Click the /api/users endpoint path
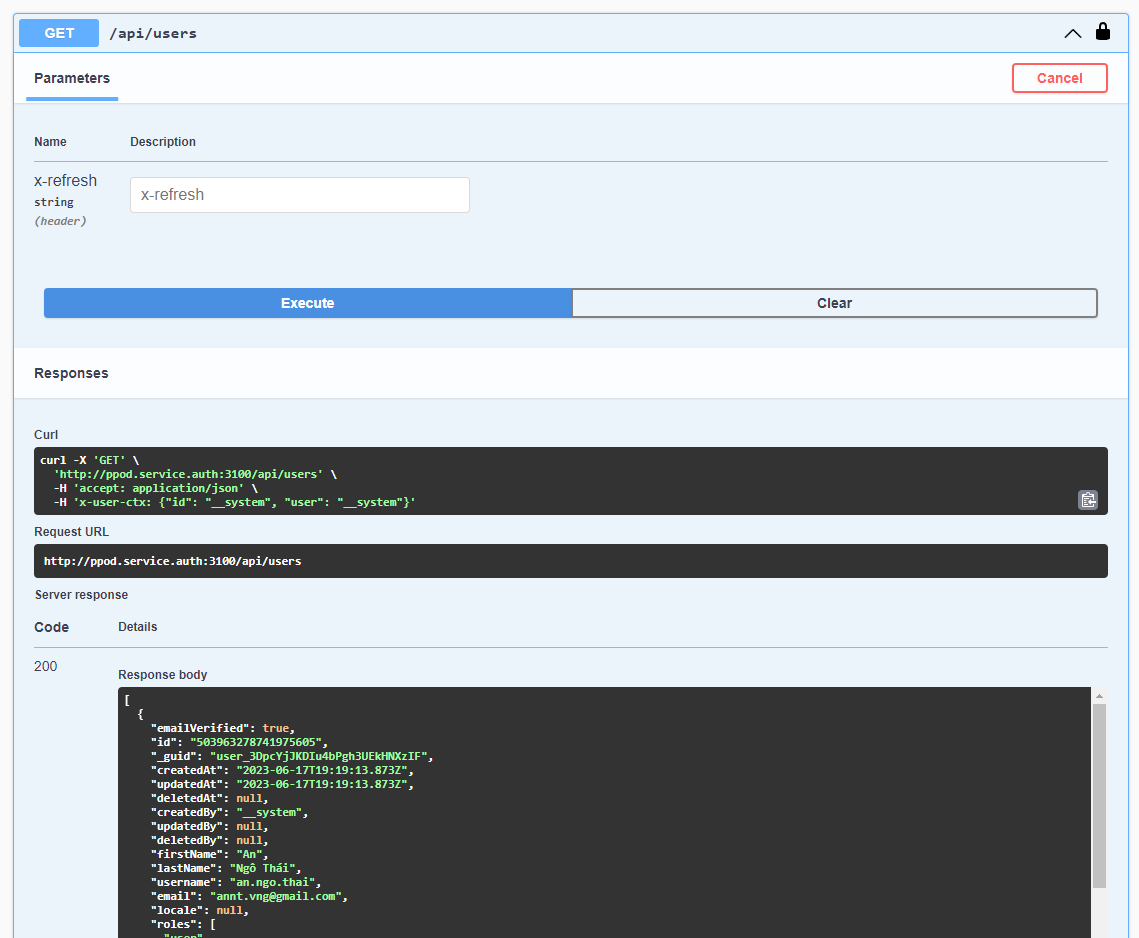Screen dimensions: 1139x938 pos(153,33)
